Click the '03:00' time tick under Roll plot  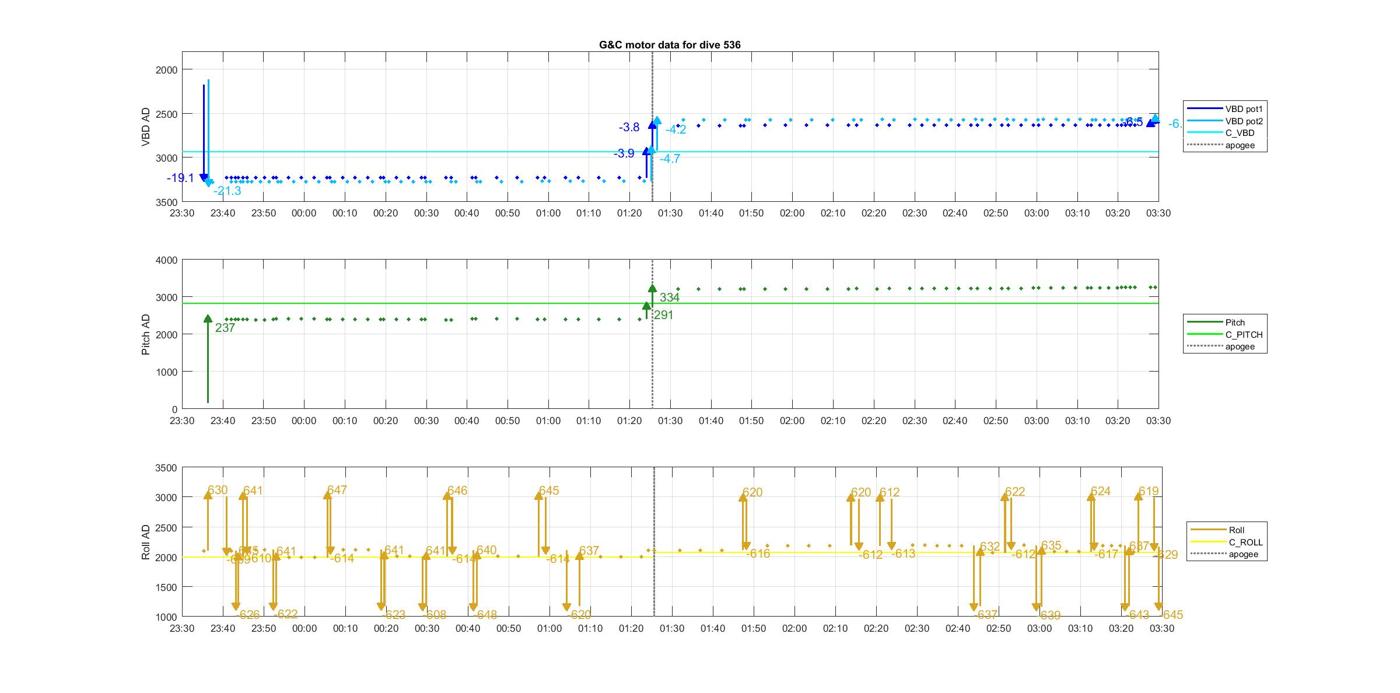[1039, 629]
